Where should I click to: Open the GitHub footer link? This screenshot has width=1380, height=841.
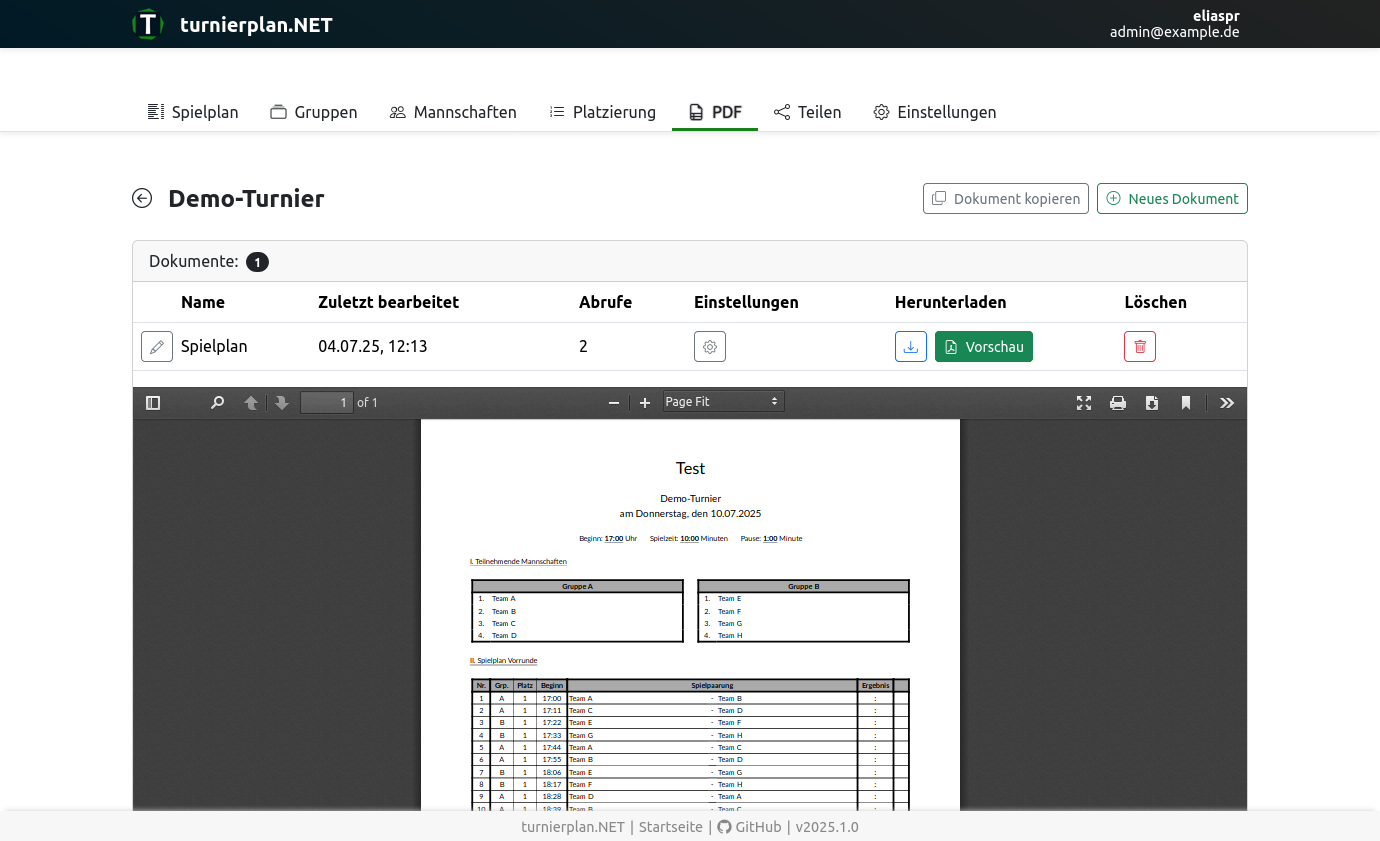[750, 827]
